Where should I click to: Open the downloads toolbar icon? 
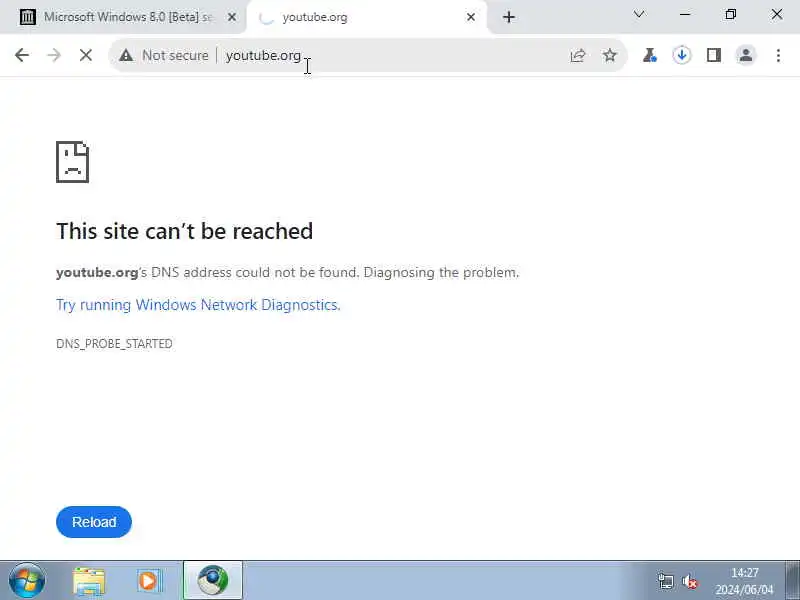(x=682, y=55)
